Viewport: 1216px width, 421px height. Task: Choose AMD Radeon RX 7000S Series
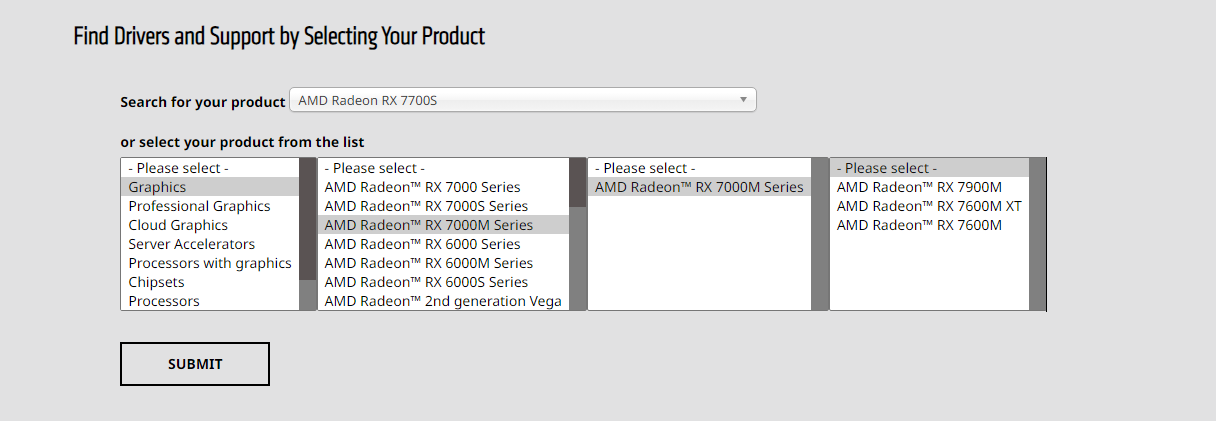426,206
